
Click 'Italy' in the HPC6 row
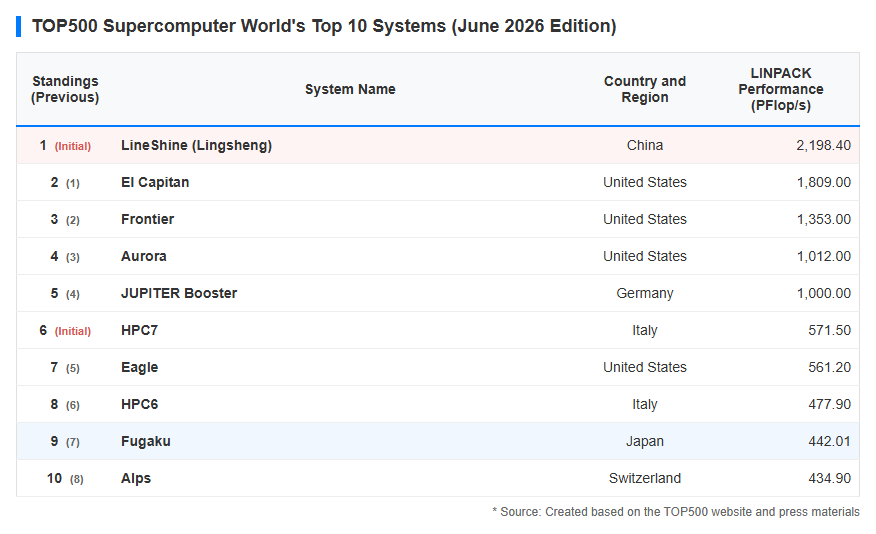[x=645, y=404]
